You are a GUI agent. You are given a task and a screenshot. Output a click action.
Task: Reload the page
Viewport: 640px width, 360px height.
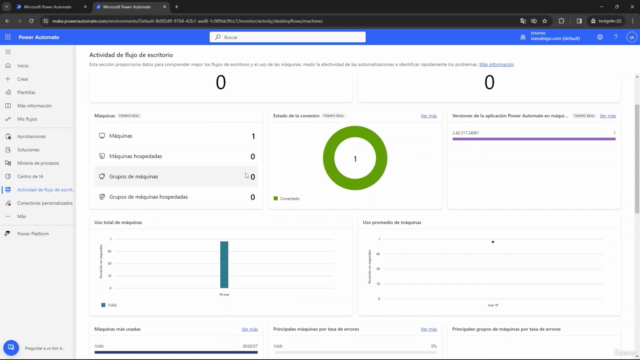click(x=31, y=21)
